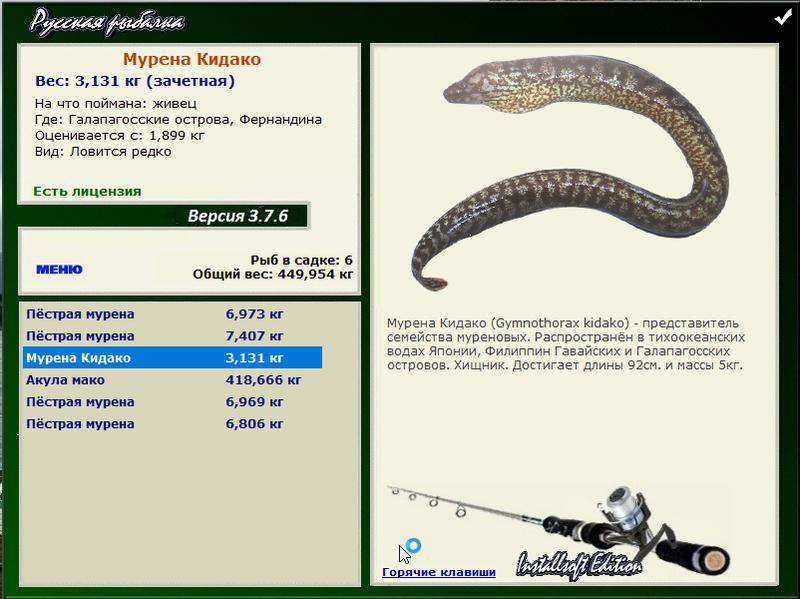The image size is (800, 599).
Task: Click the Рыб в садке: 6 counter
Action: click(302, 260)
